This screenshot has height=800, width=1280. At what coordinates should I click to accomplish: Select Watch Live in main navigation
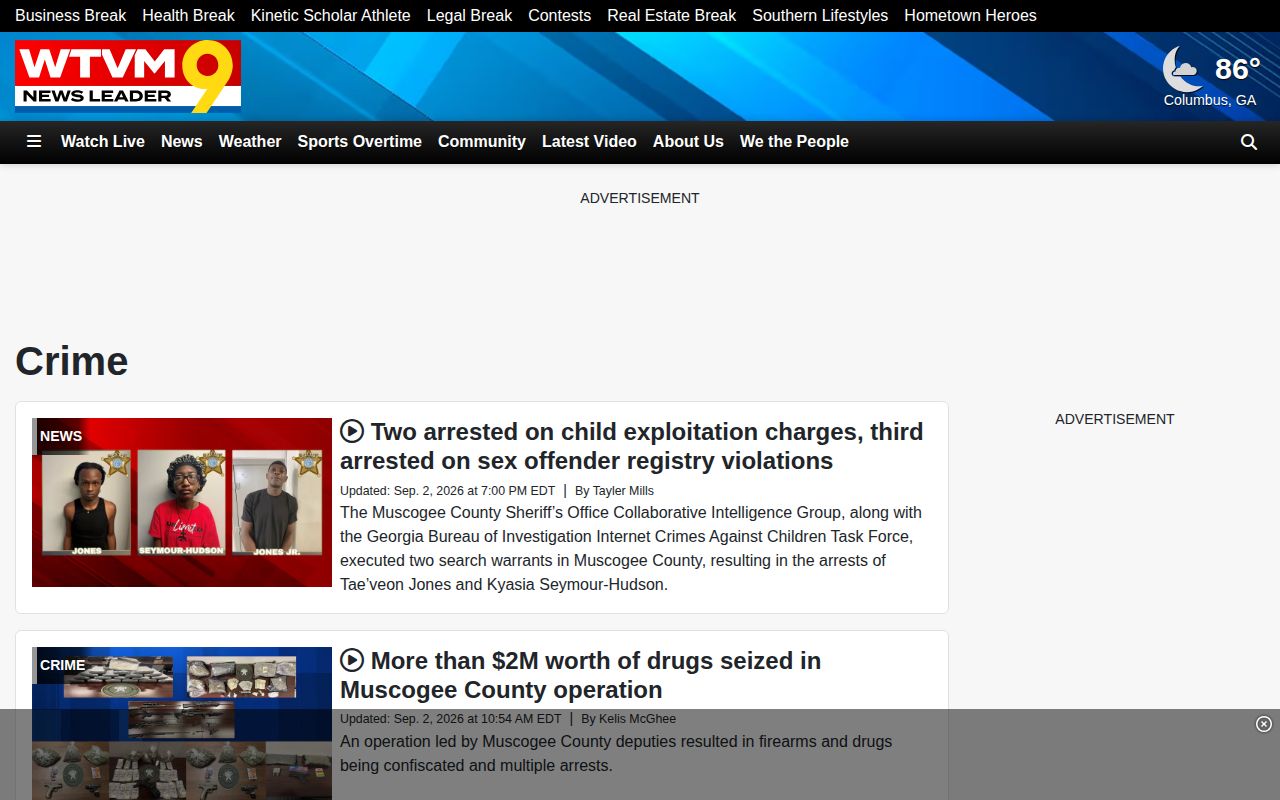(103, 142)
